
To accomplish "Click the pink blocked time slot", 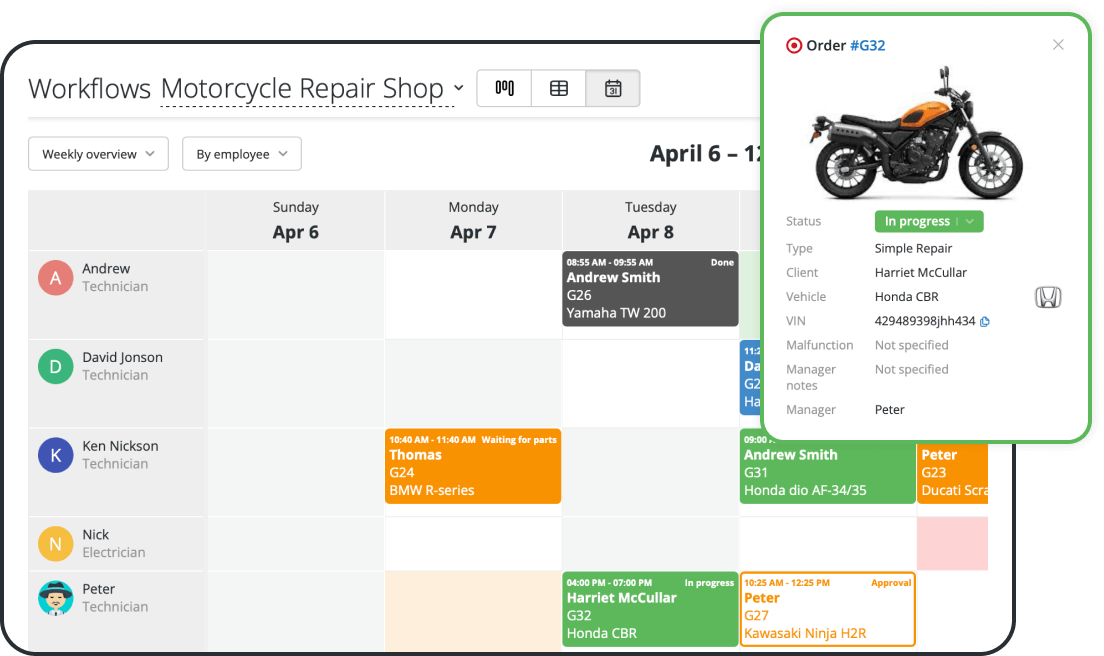I will tap(952, 543).
